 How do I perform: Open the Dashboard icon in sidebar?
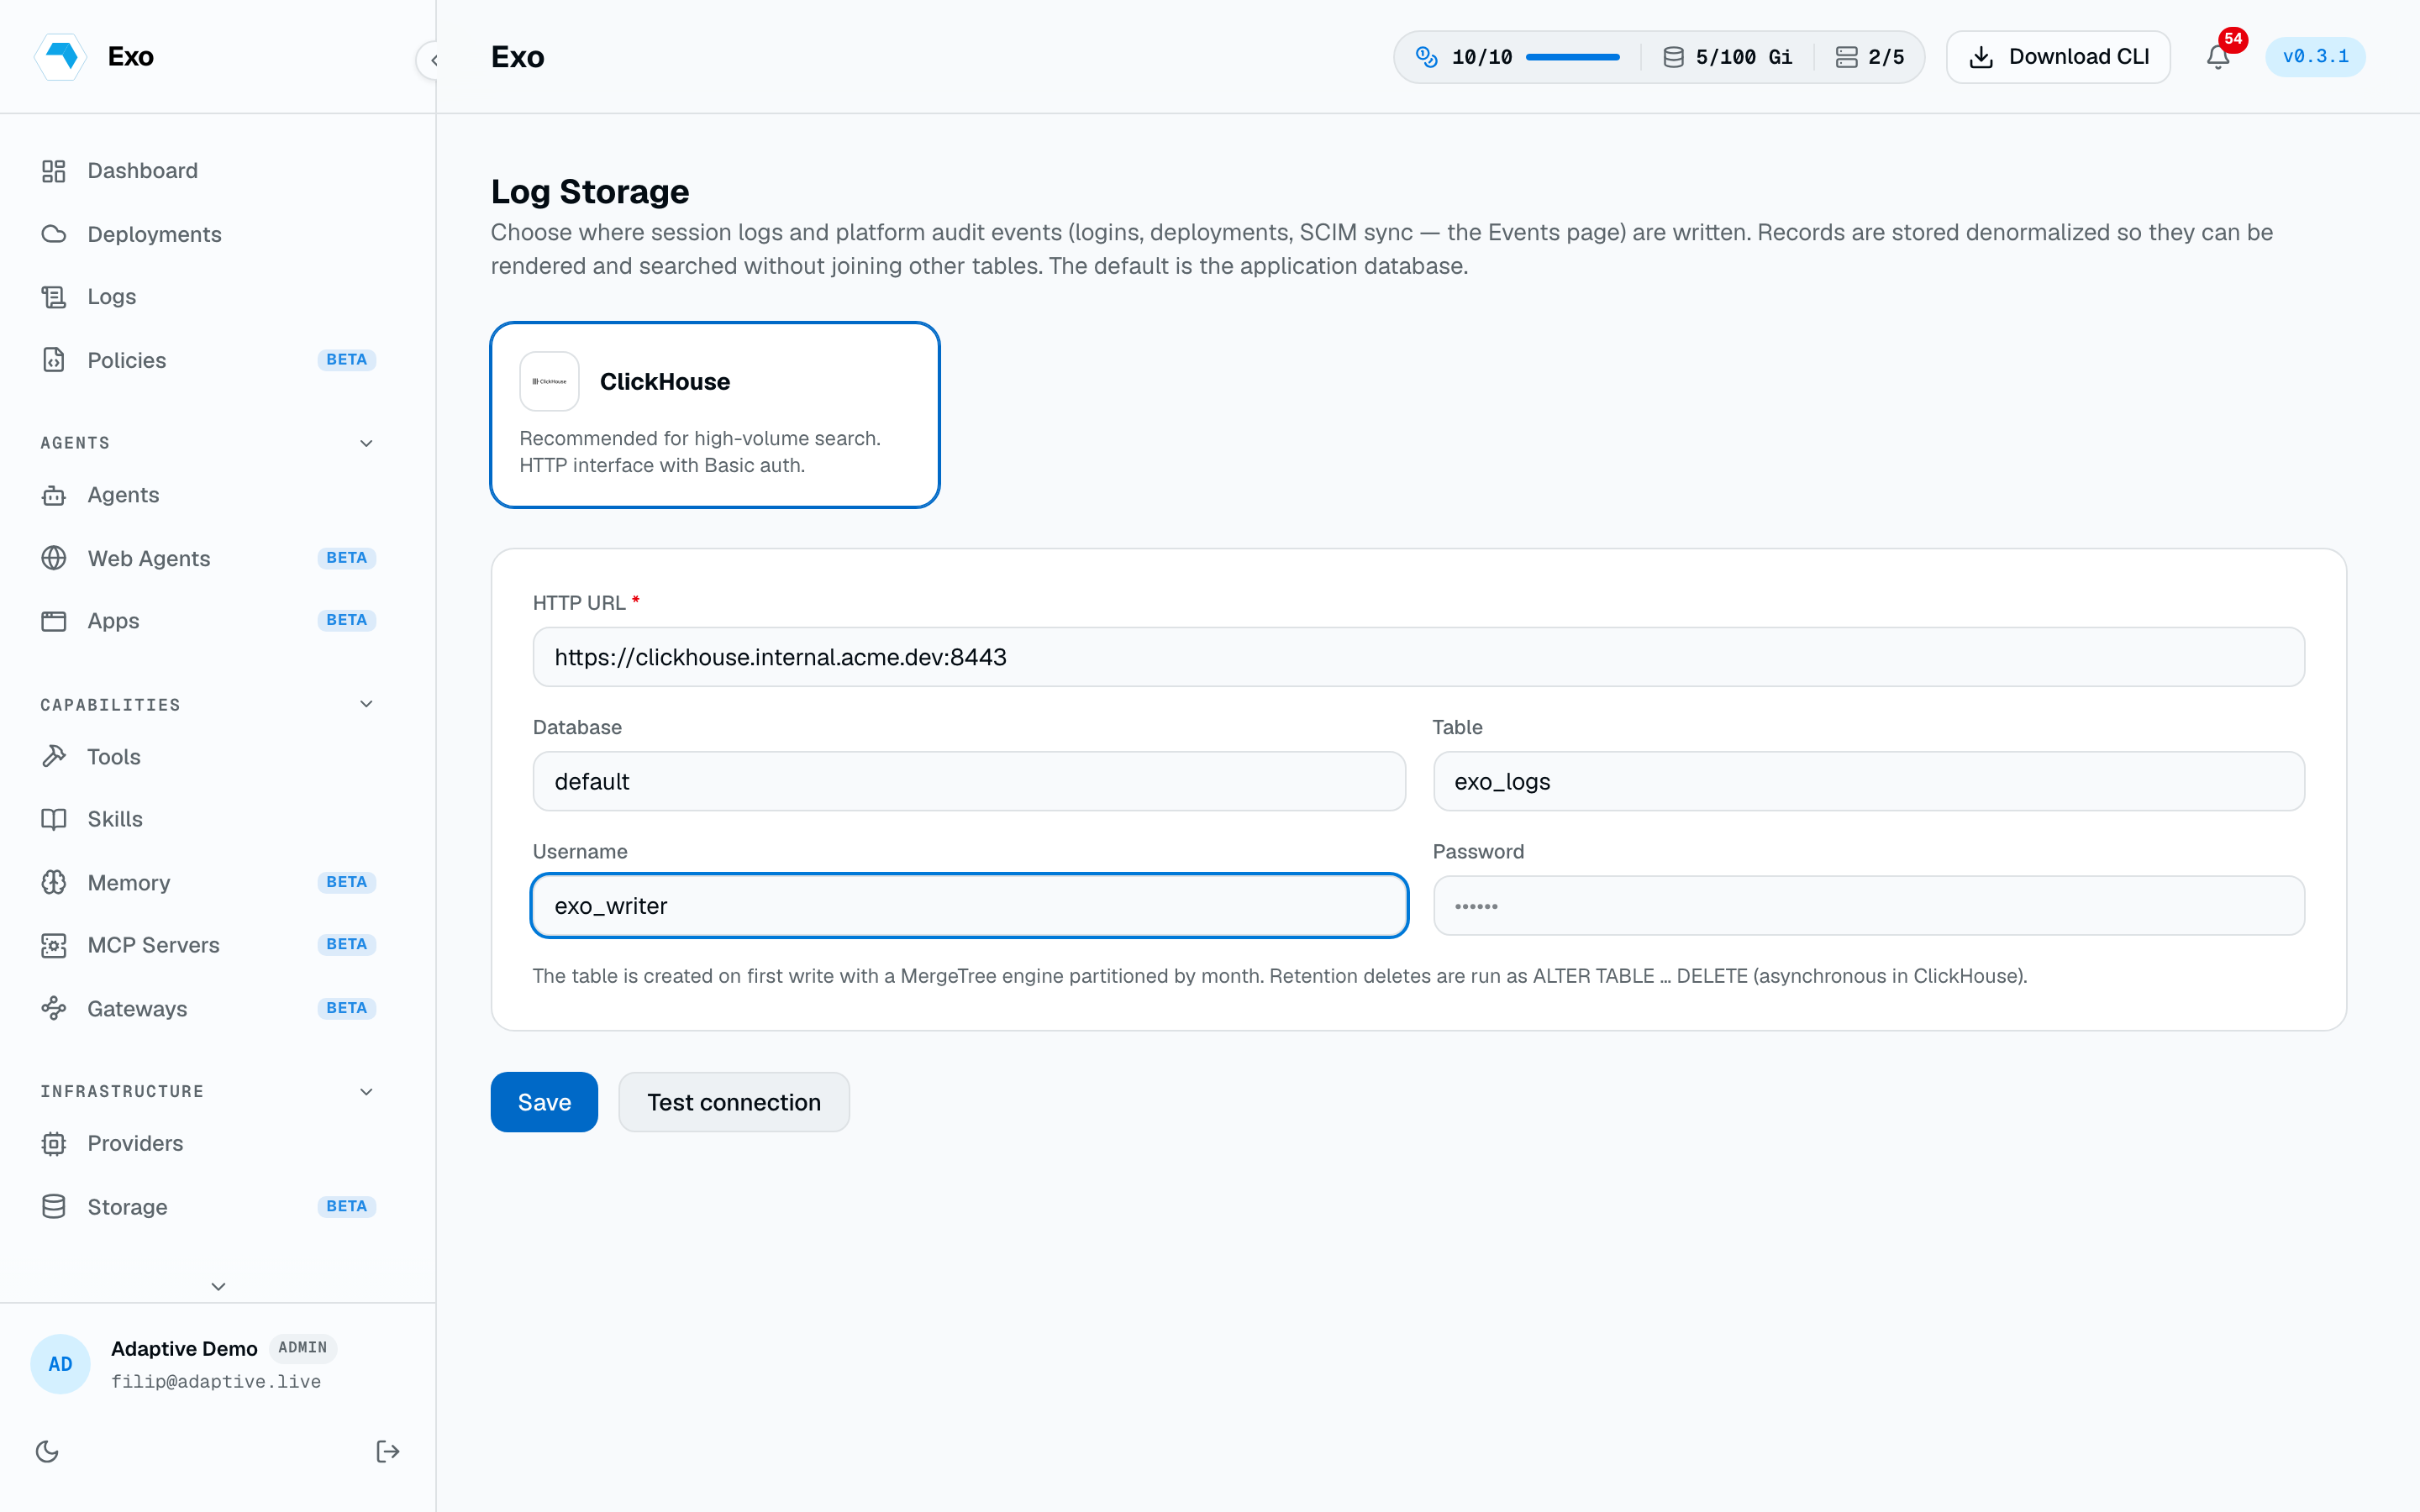click(x=54, y=171)
